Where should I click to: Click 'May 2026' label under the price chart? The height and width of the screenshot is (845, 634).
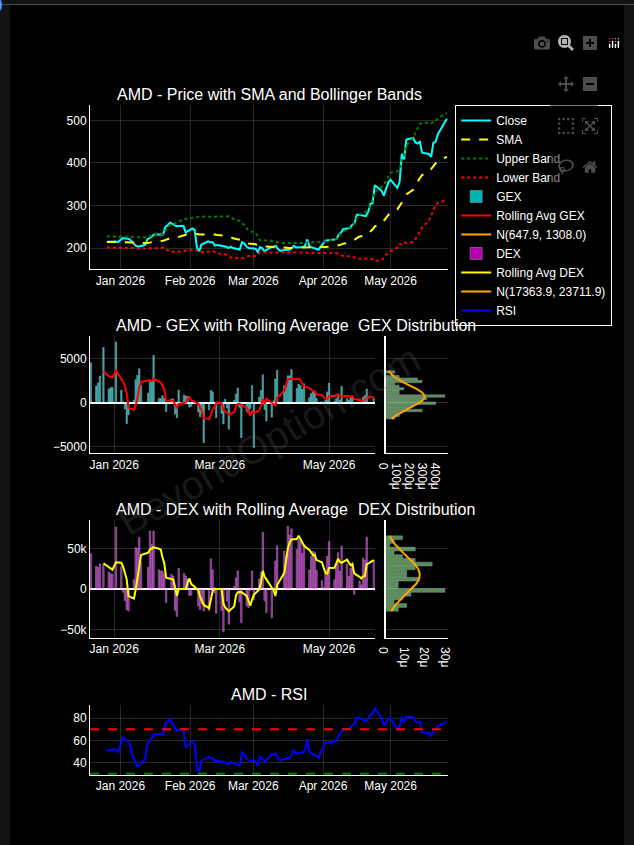tap(390, 281)
